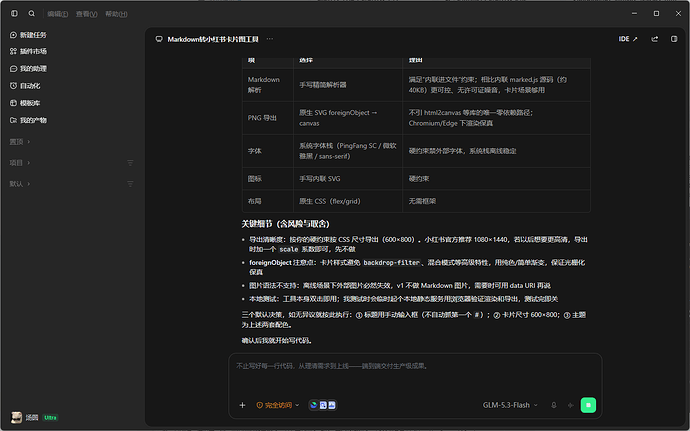The height and width of the screenshot is (431, 690).
Task: Click the bold 'foreignObject' text
Action: (x=270, y=263)
